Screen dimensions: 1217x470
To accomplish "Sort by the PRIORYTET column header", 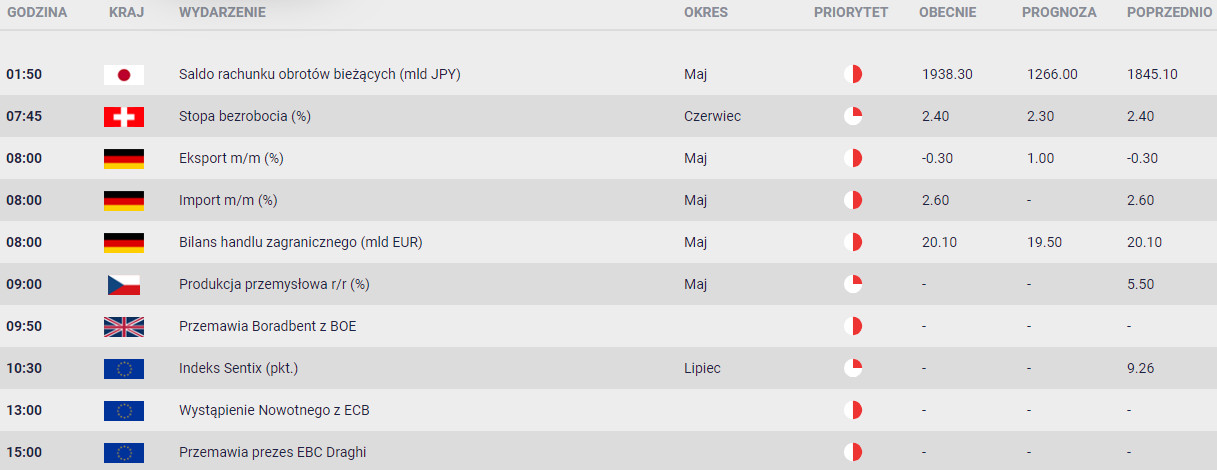I will 851,13.
